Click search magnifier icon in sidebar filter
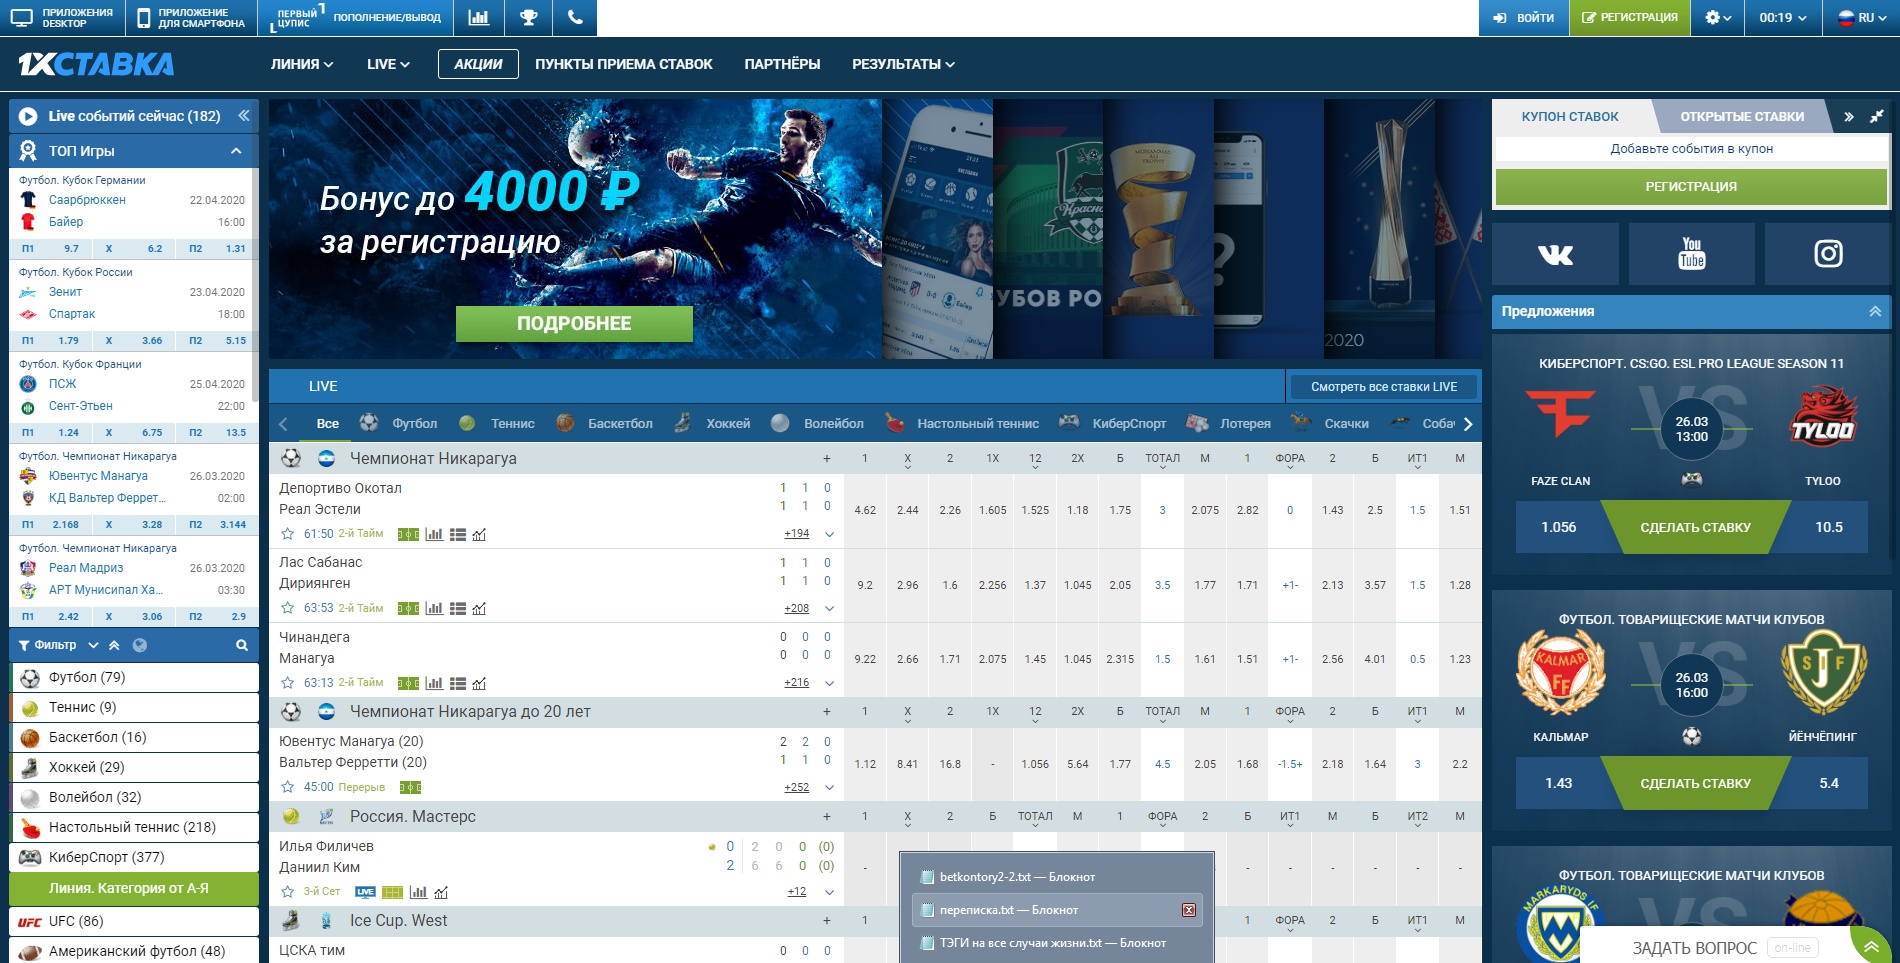The height and width of the screenshot is (963, 1900). pyautogui.click(x=241, y=646)
